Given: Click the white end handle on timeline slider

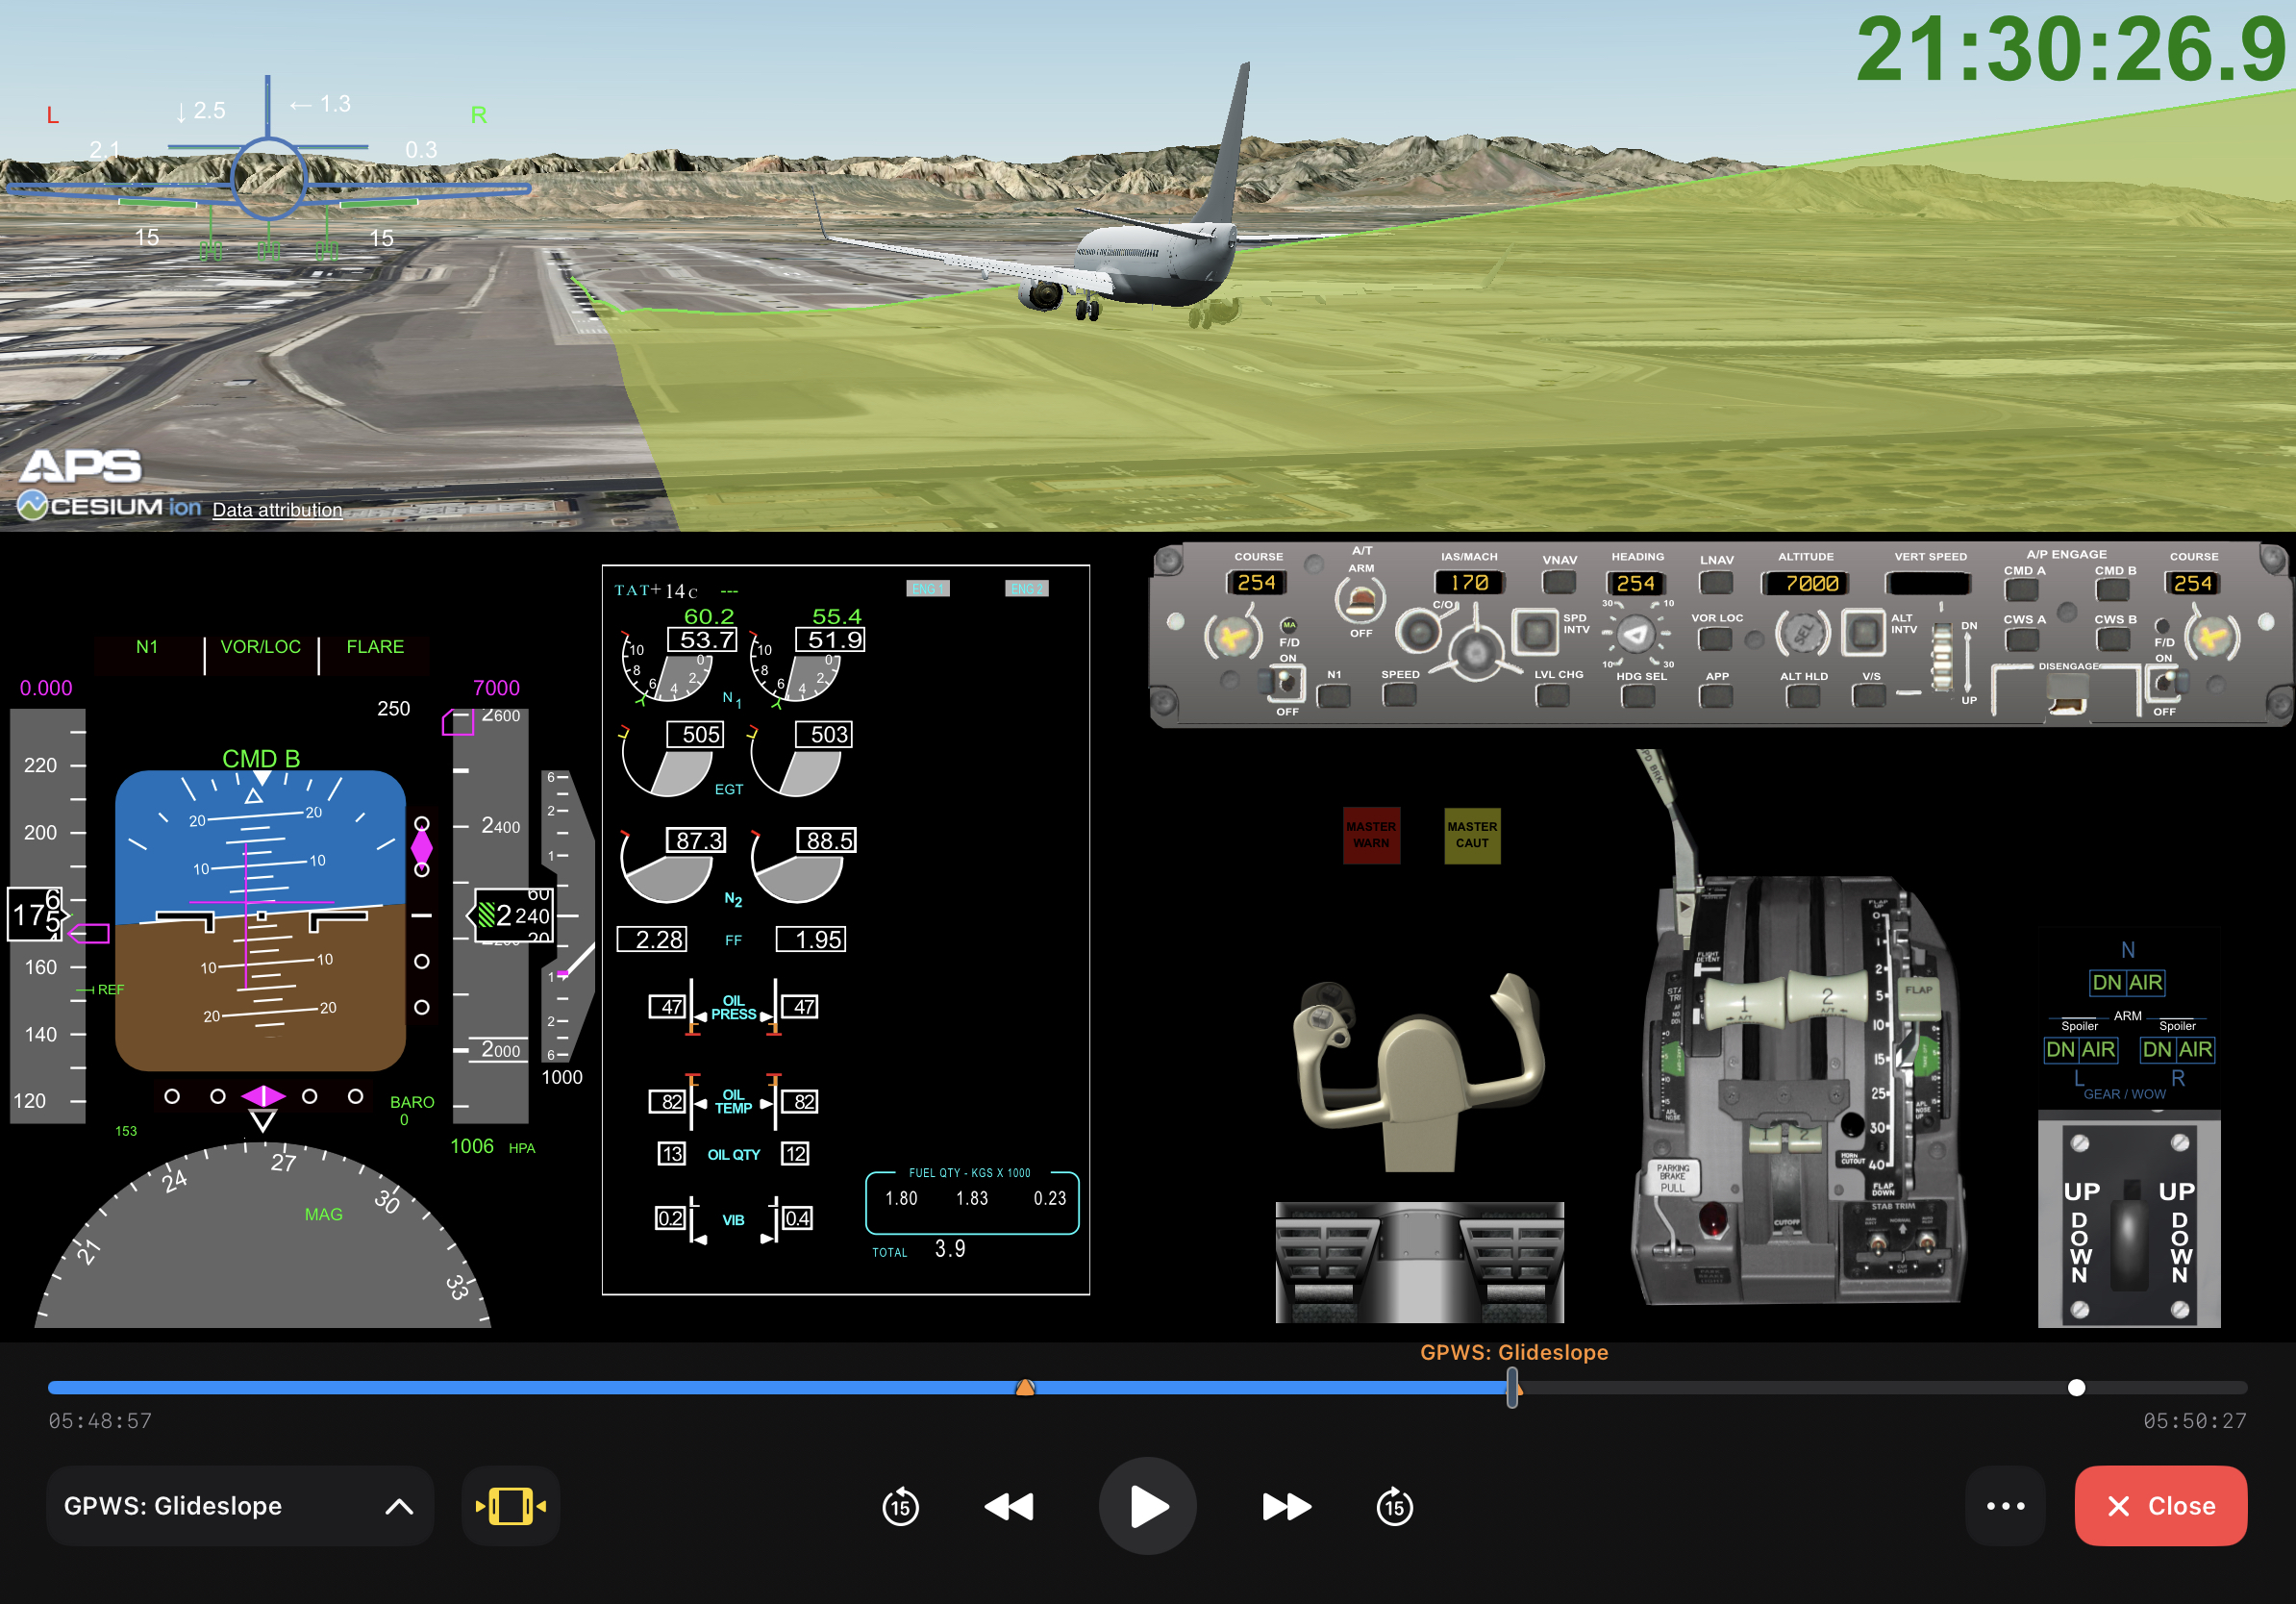Looking at the screenshot, I should tap(2076, 1388).
